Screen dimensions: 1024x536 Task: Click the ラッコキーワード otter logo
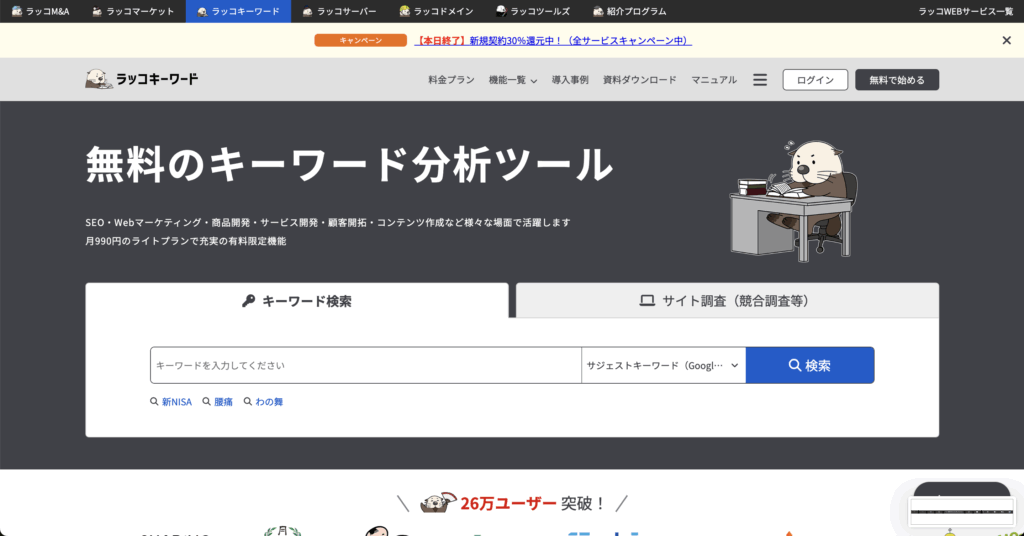142,79
